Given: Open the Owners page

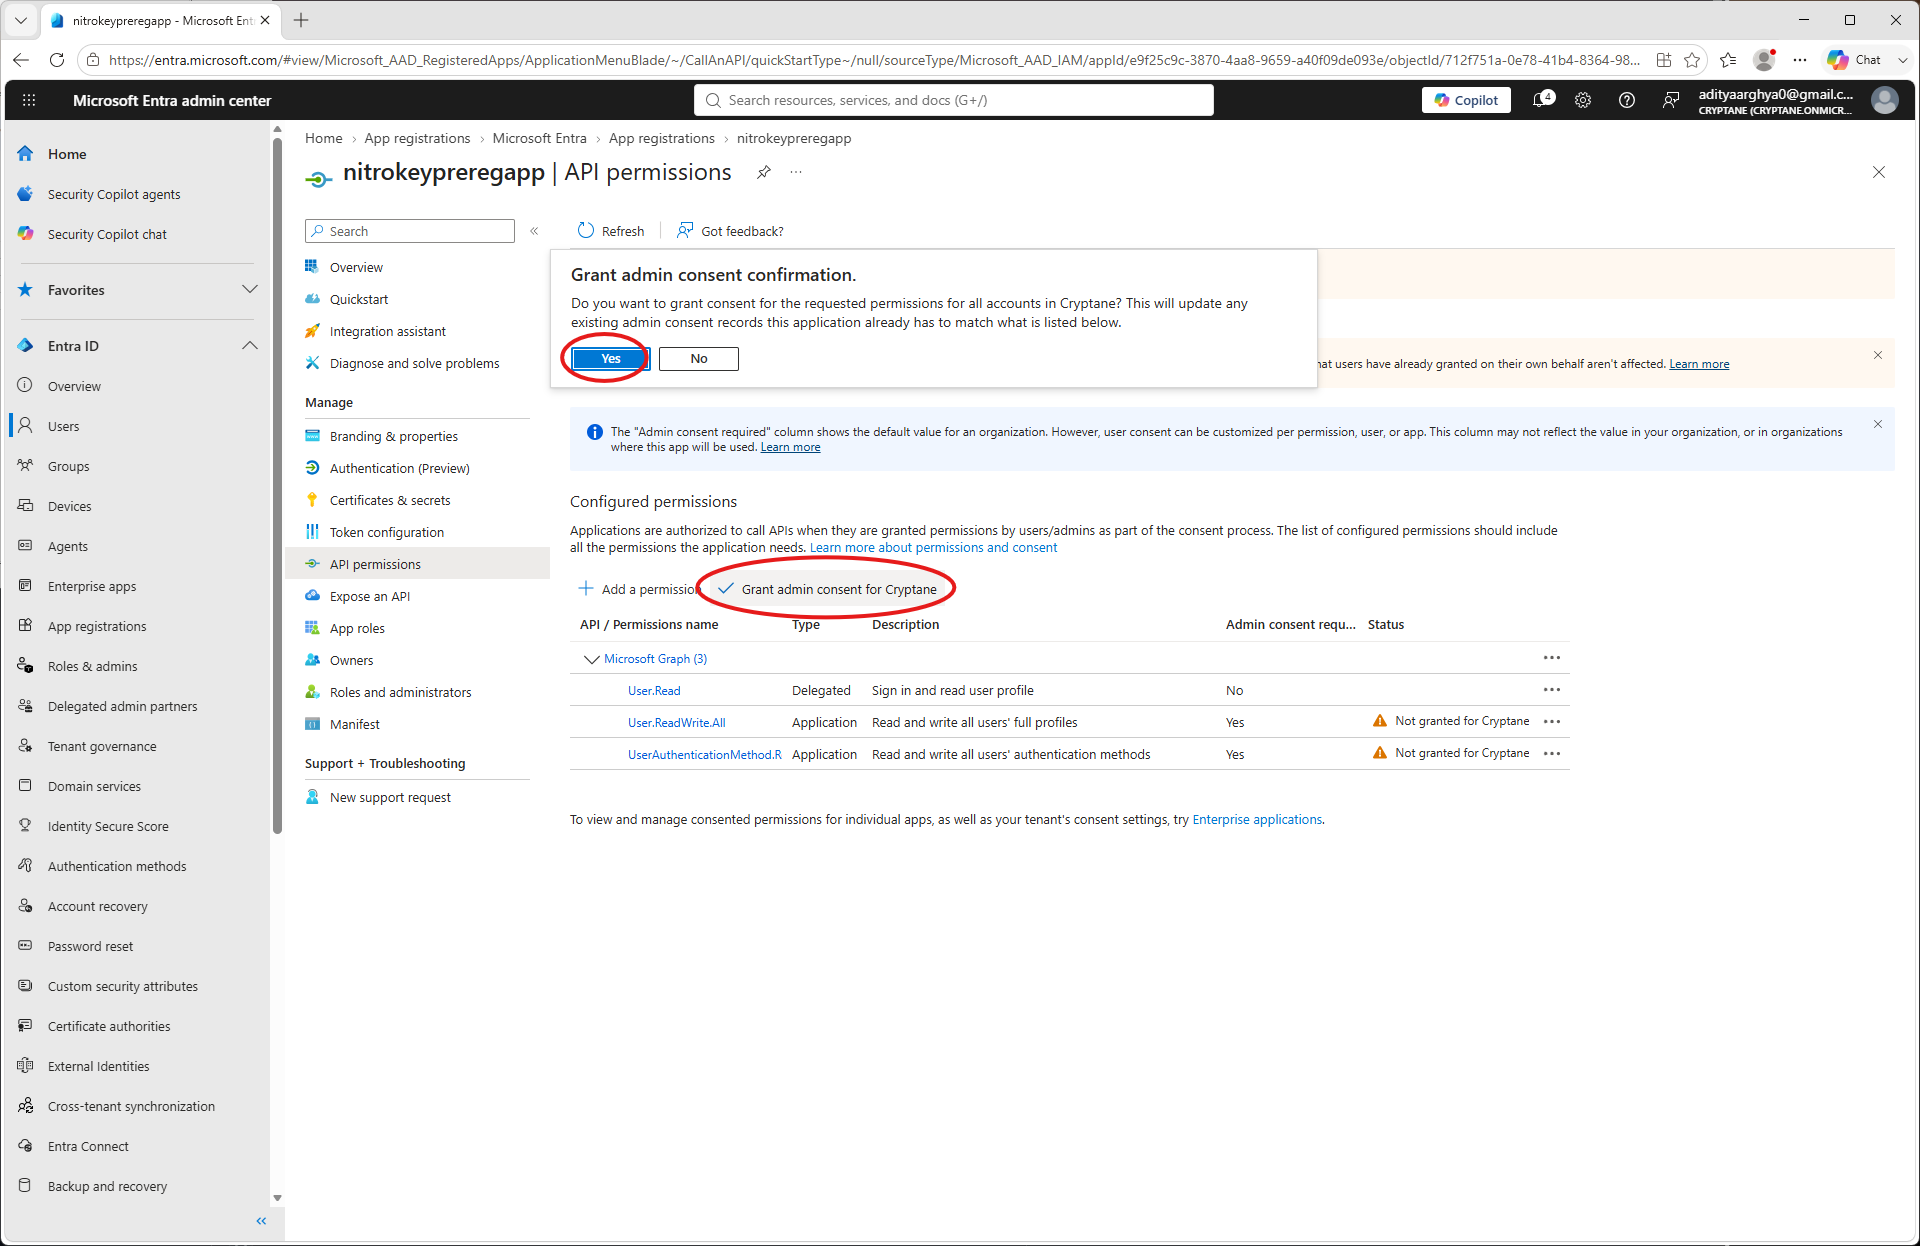Looking at the screenshot, I should point(351,661).
